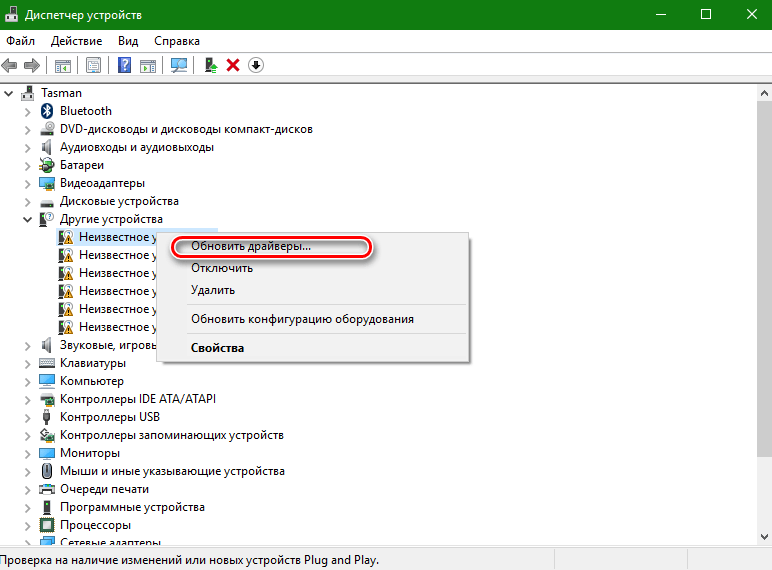This screenshot has height=570, width=772.
Task: Click the properties sheet toolbar icon
Action: [x=93, y=65]
